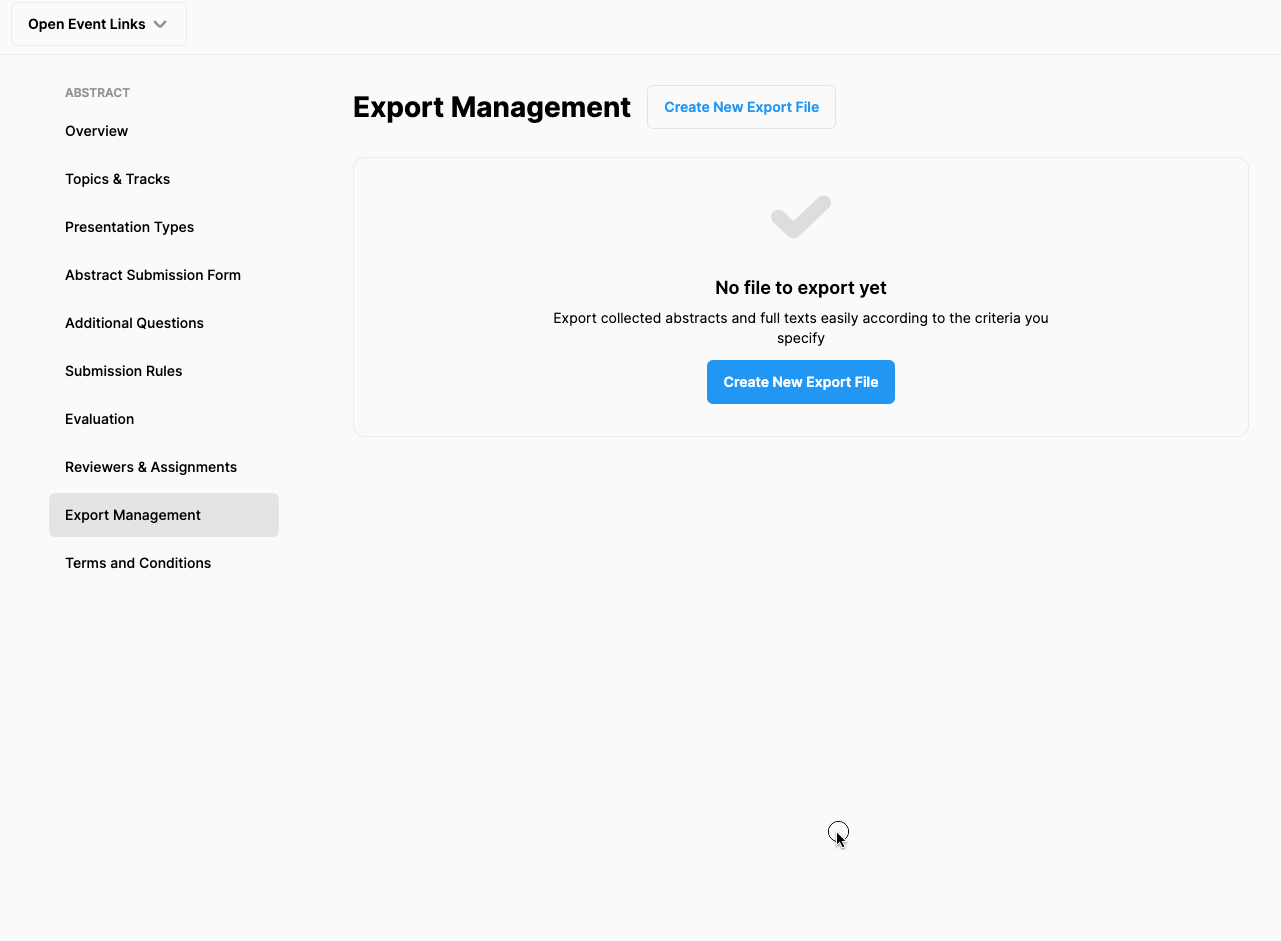The width and height of the screenshot is (1281, 941).
Task: Open Reviewers & Assignments page
Action: click(151, 467)
